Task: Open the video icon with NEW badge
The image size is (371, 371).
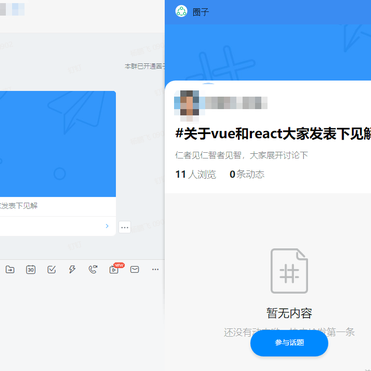Action: (x=114, y=269)
